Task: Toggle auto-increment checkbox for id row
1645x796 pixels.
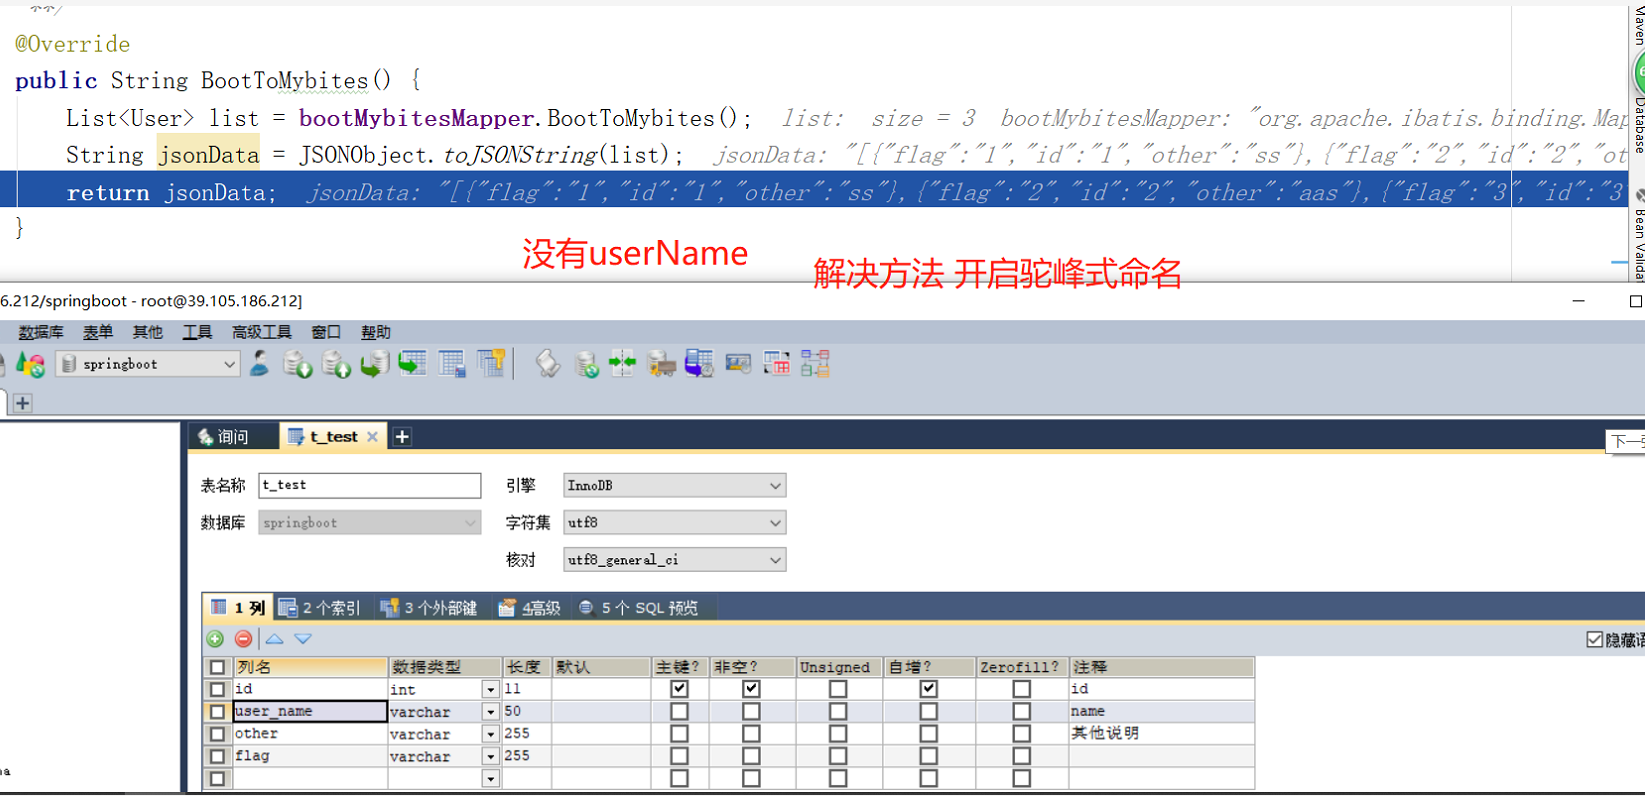Action: tap(928, 689)
